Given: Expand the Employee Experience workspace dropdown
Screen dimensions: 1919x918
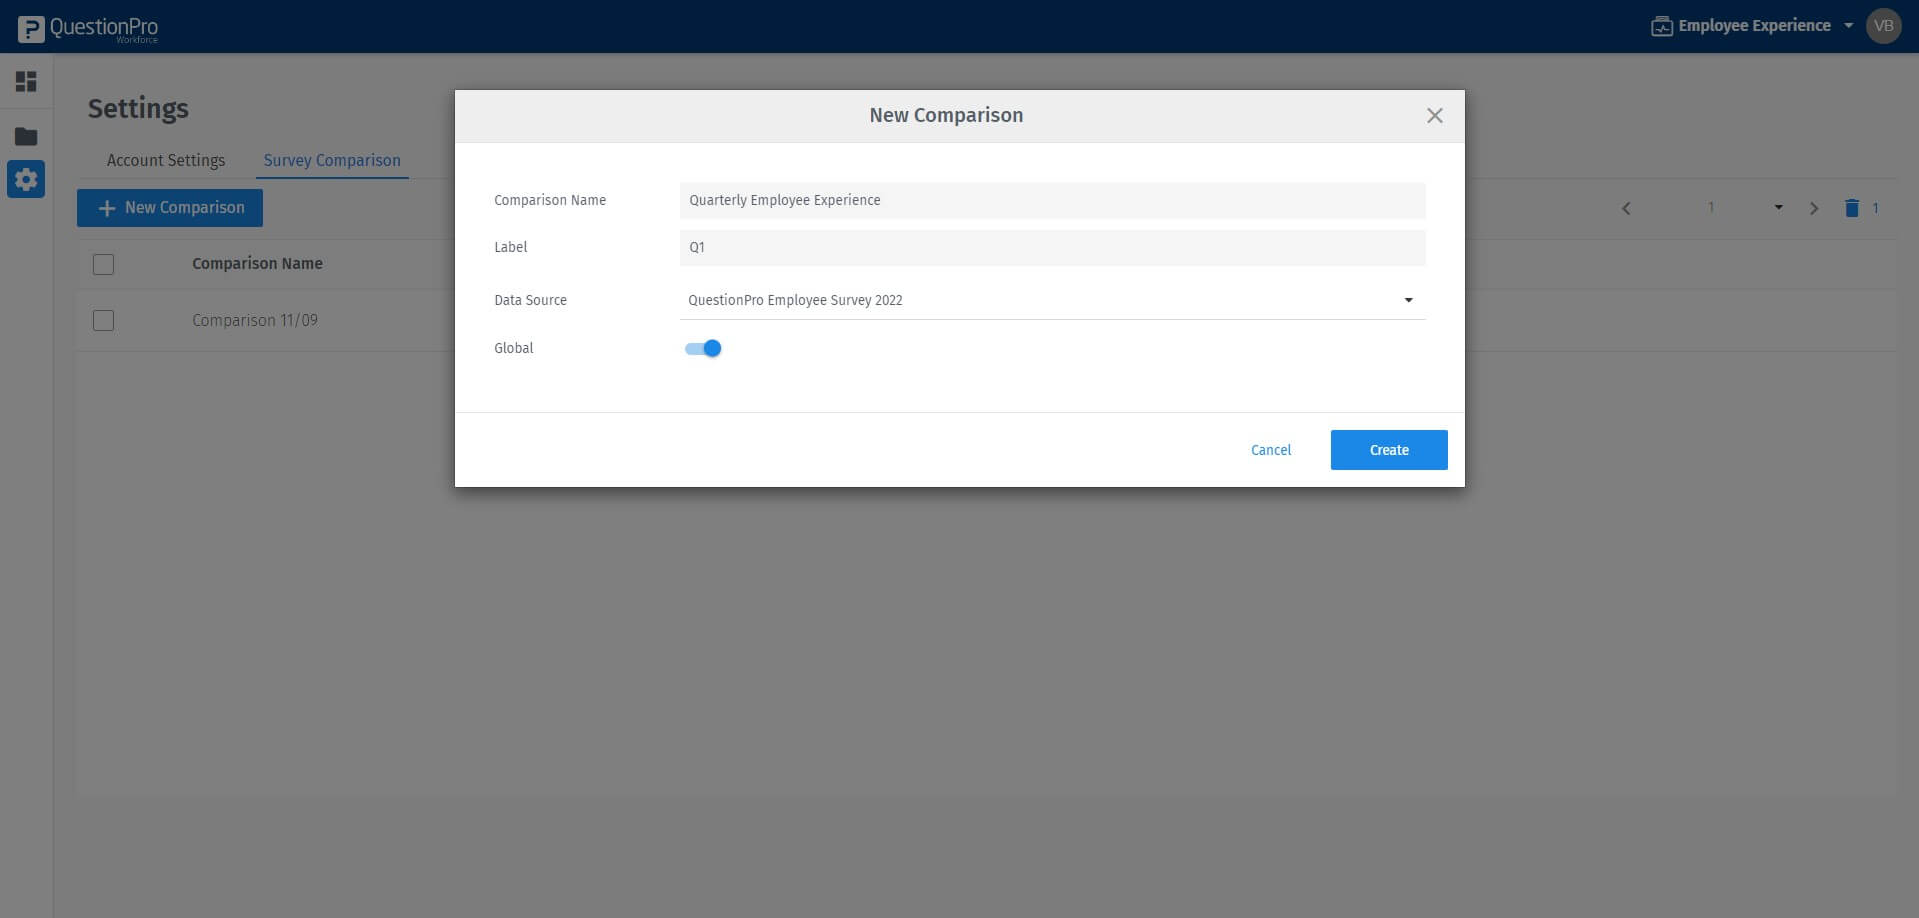Looking at the screenshot, I should 1847,26.
